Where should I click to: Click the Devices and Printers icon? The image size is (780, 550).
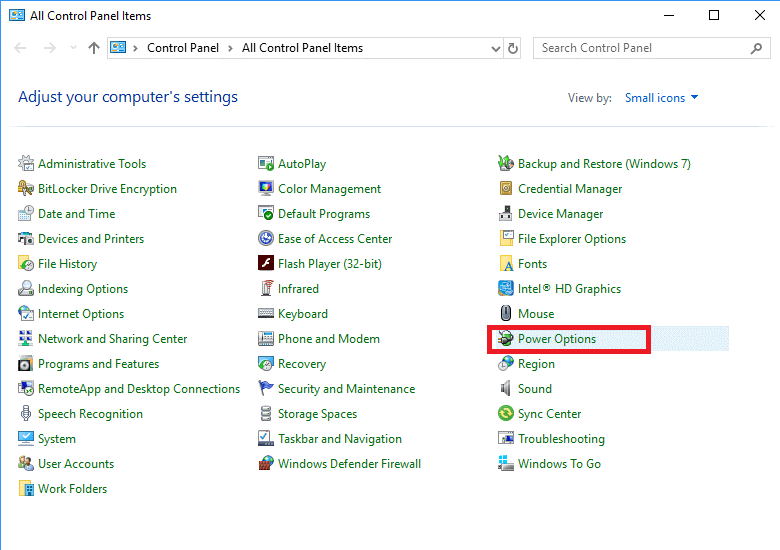point(26,239)
